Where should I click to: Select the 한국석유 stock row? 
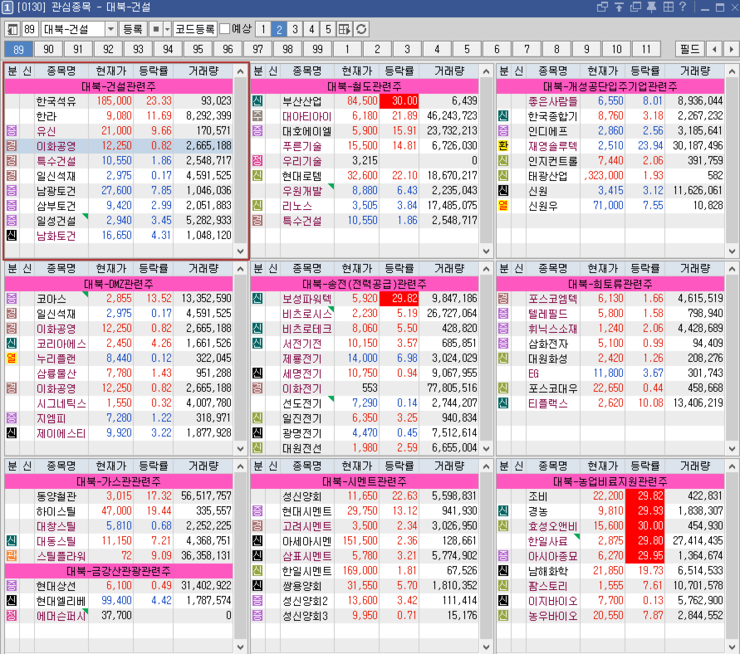point(118,101)
